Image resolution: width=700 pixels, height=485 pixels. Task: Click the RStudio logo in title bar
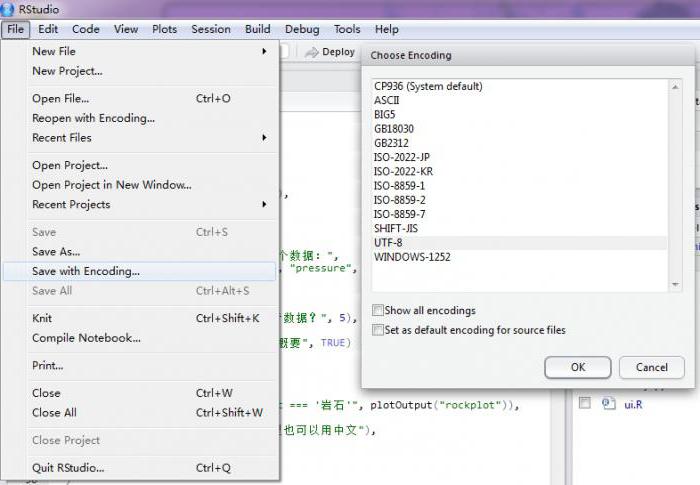click(x=9, y=9)
